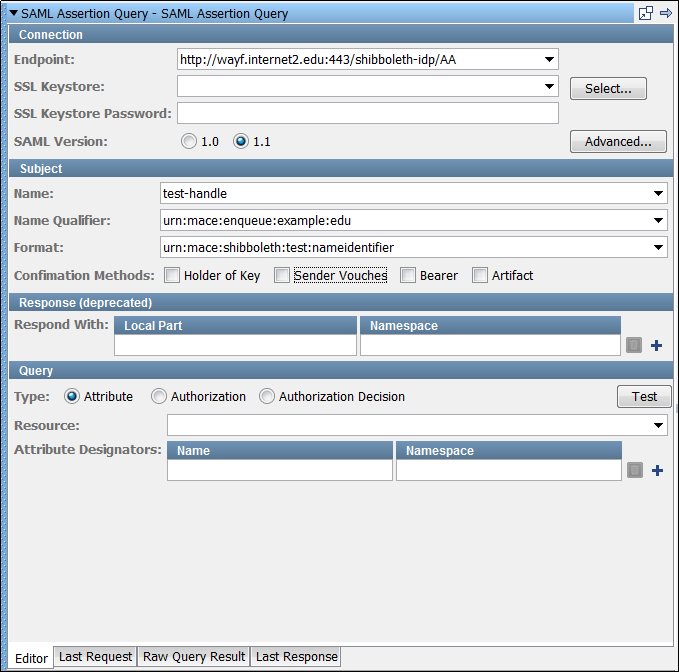Open the Raw Query Result tab
The width and height of the screenshot is (679, 672).
tap(194, 657)
